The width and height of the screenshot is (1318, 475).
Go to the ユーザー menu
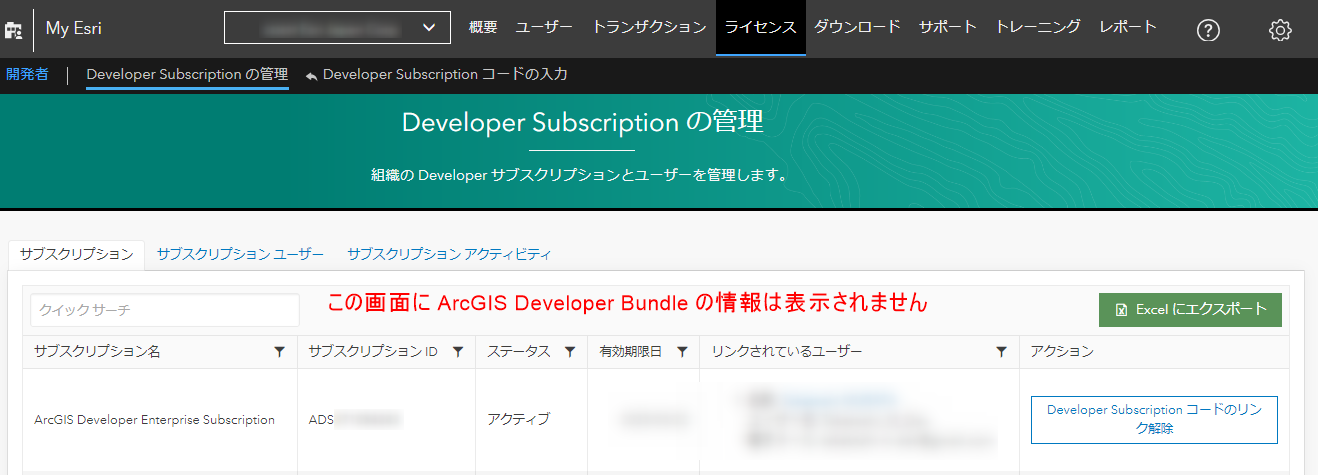pos(544,28)
